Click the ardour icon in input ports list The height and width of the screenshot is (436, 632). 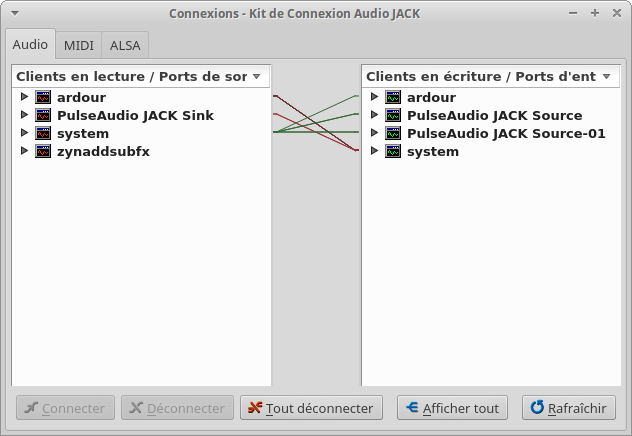(393, 97)
